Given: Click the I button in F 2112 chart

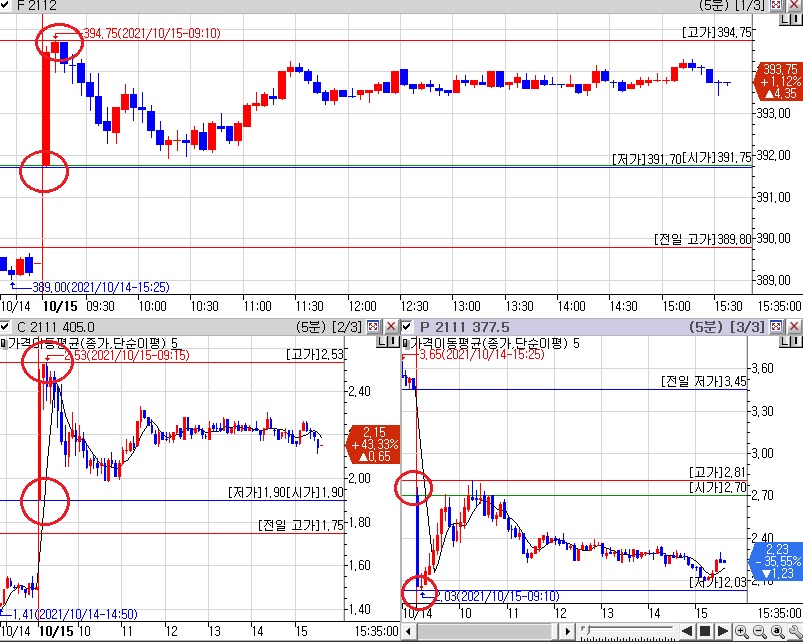Looking at the screenshot, I should click(796, 19).
